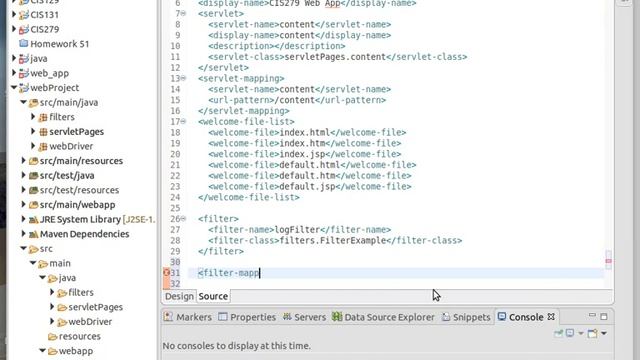Minimize the Console panel
The height and width of the screenshot is (360, 640).
click(x=592, y=316)
